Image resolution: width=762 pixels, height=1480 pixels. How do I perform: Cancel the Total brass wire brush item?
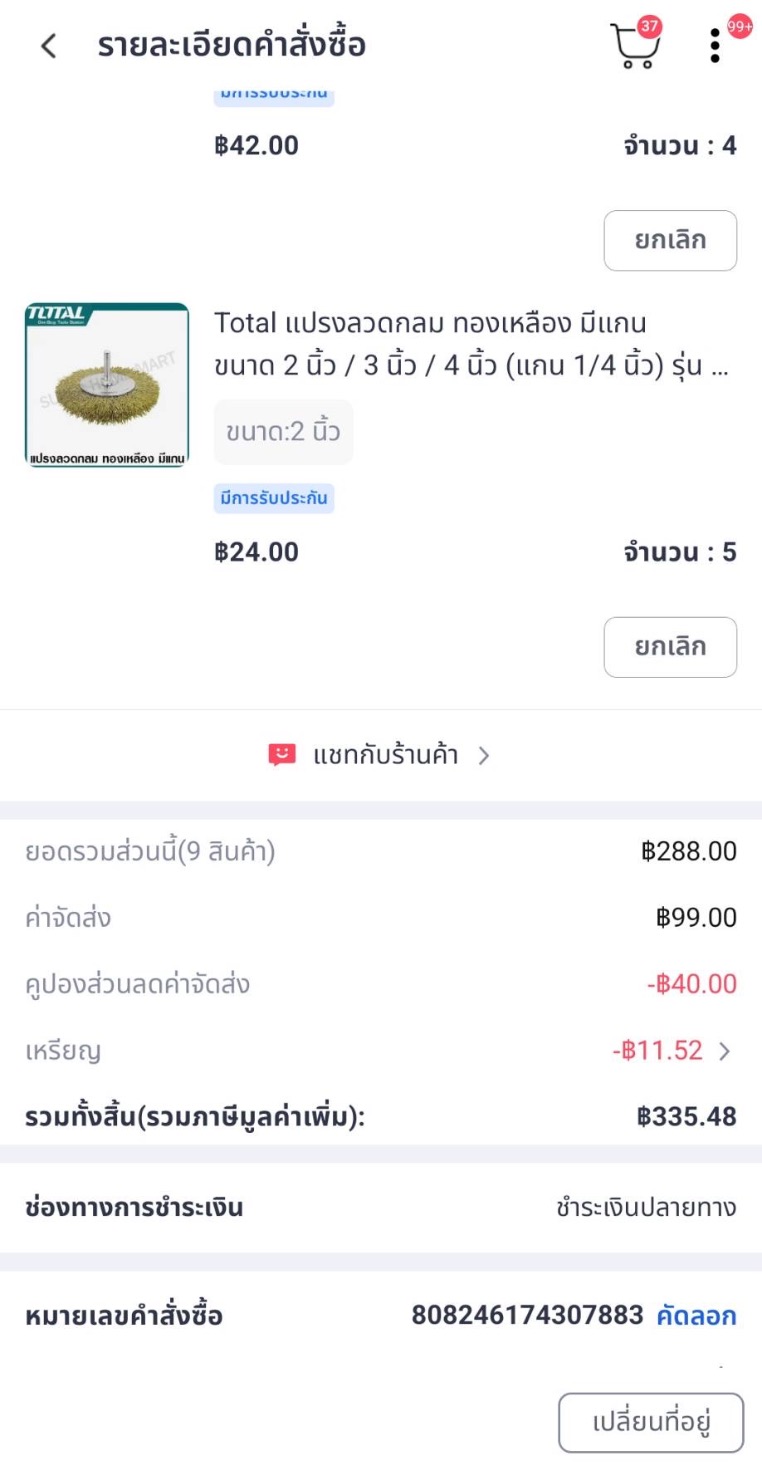coord(670,647)
